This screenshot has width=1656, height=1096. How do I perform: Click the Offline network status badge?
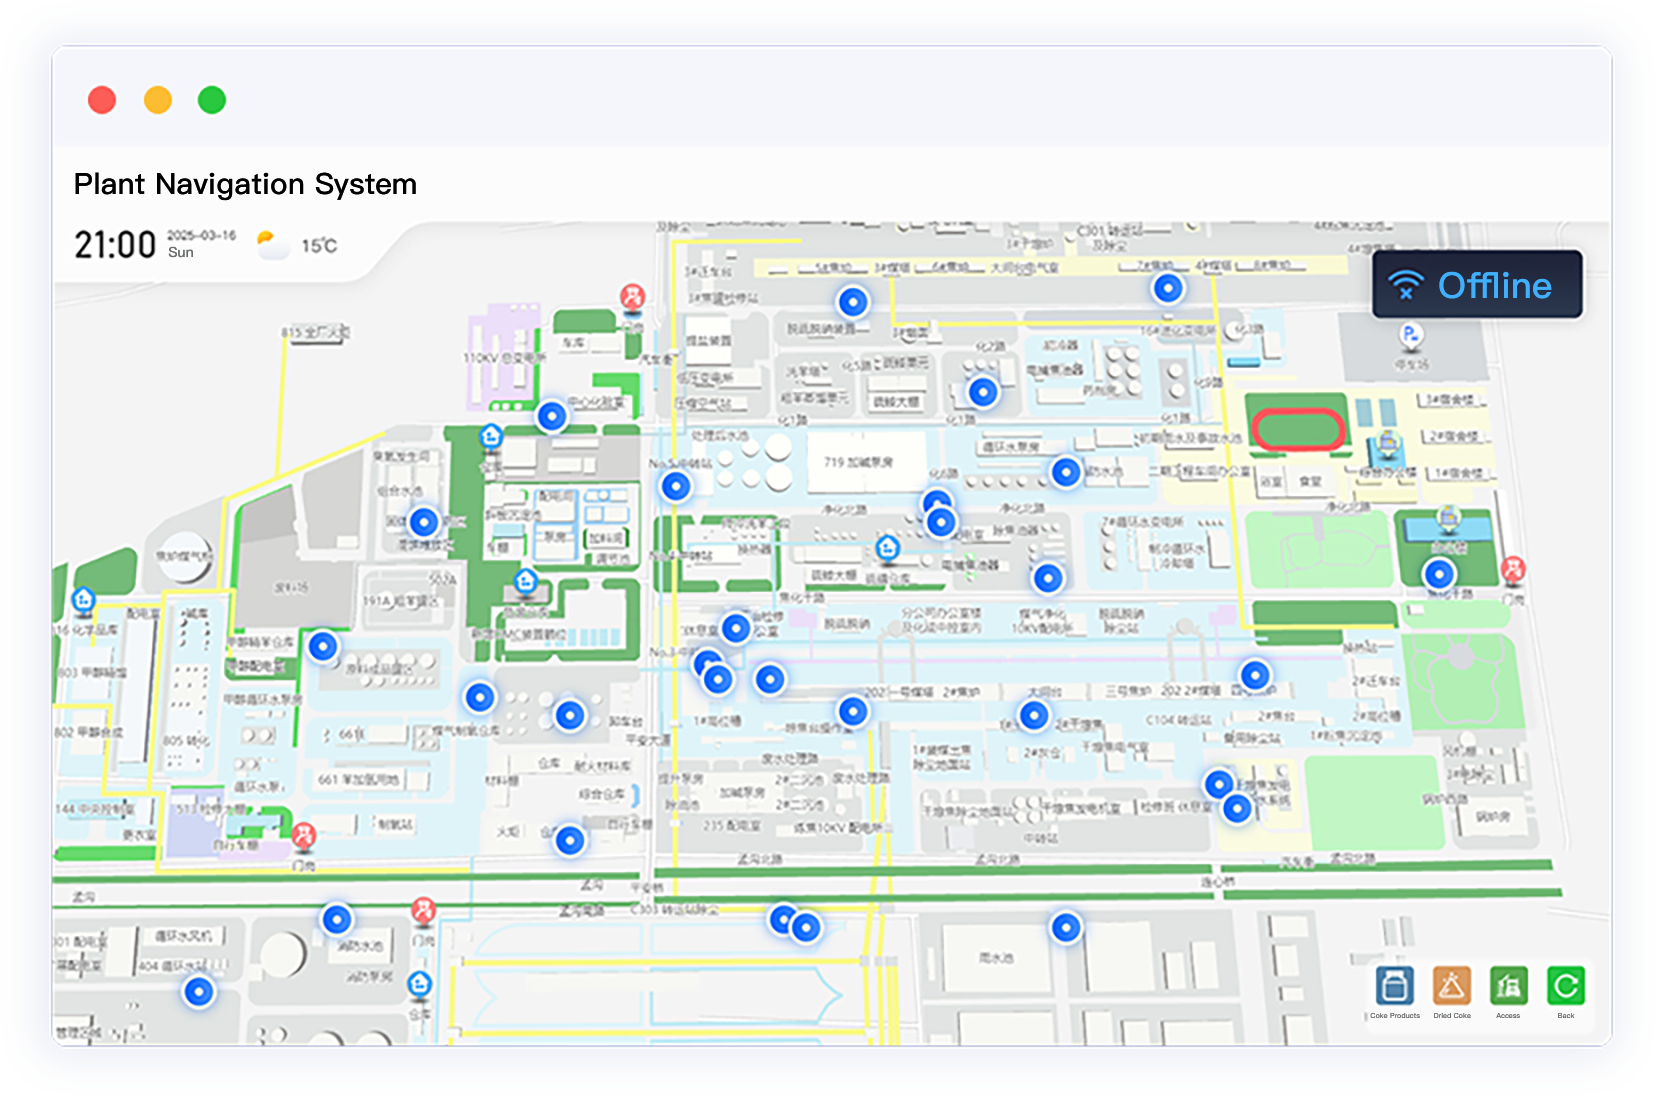pyautogui.click(x=1476, y=285)
